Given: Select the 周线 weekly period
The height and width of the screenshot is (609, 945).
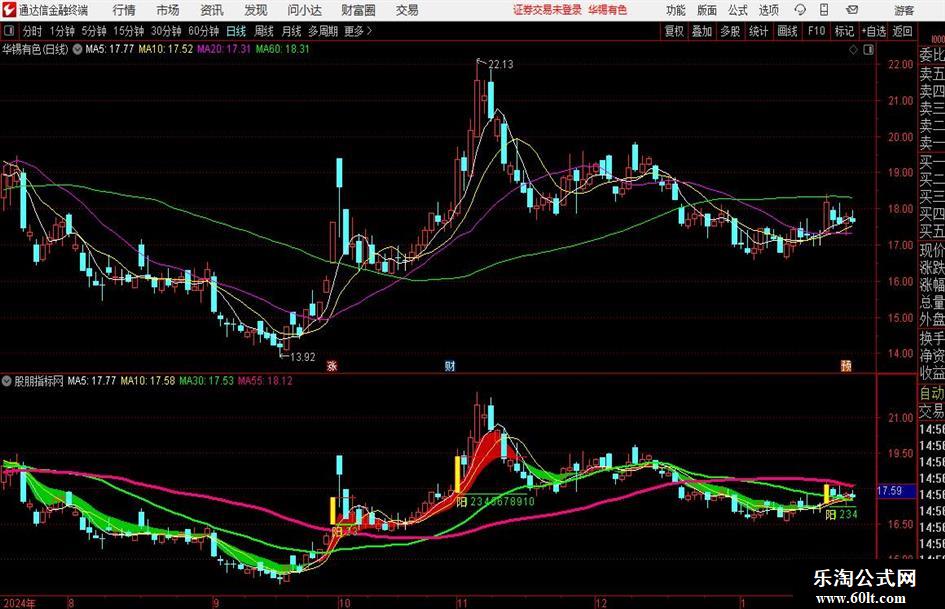Looking at the screenshot, I should point(263,31).
